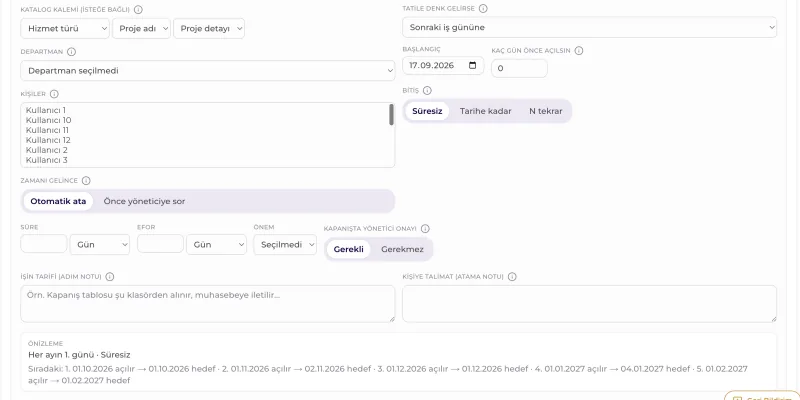Image resolution: width=800 pixels, height=400 pixels.
Task: Click 'Her ayın 1. günü · Süresiz' preview text
Action: tap(79, 355)
